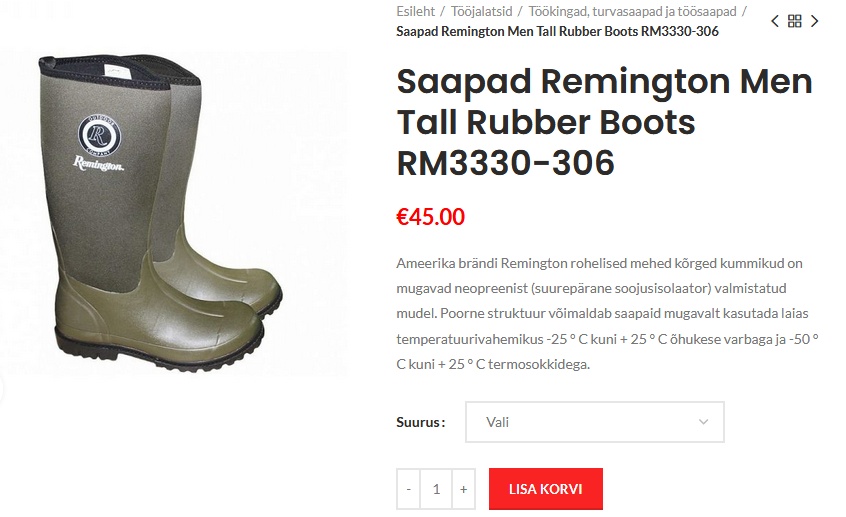846x517 pixels.
Task: Click the LISA KORVI add-to-cart button
Action: (x=545, y=489)
